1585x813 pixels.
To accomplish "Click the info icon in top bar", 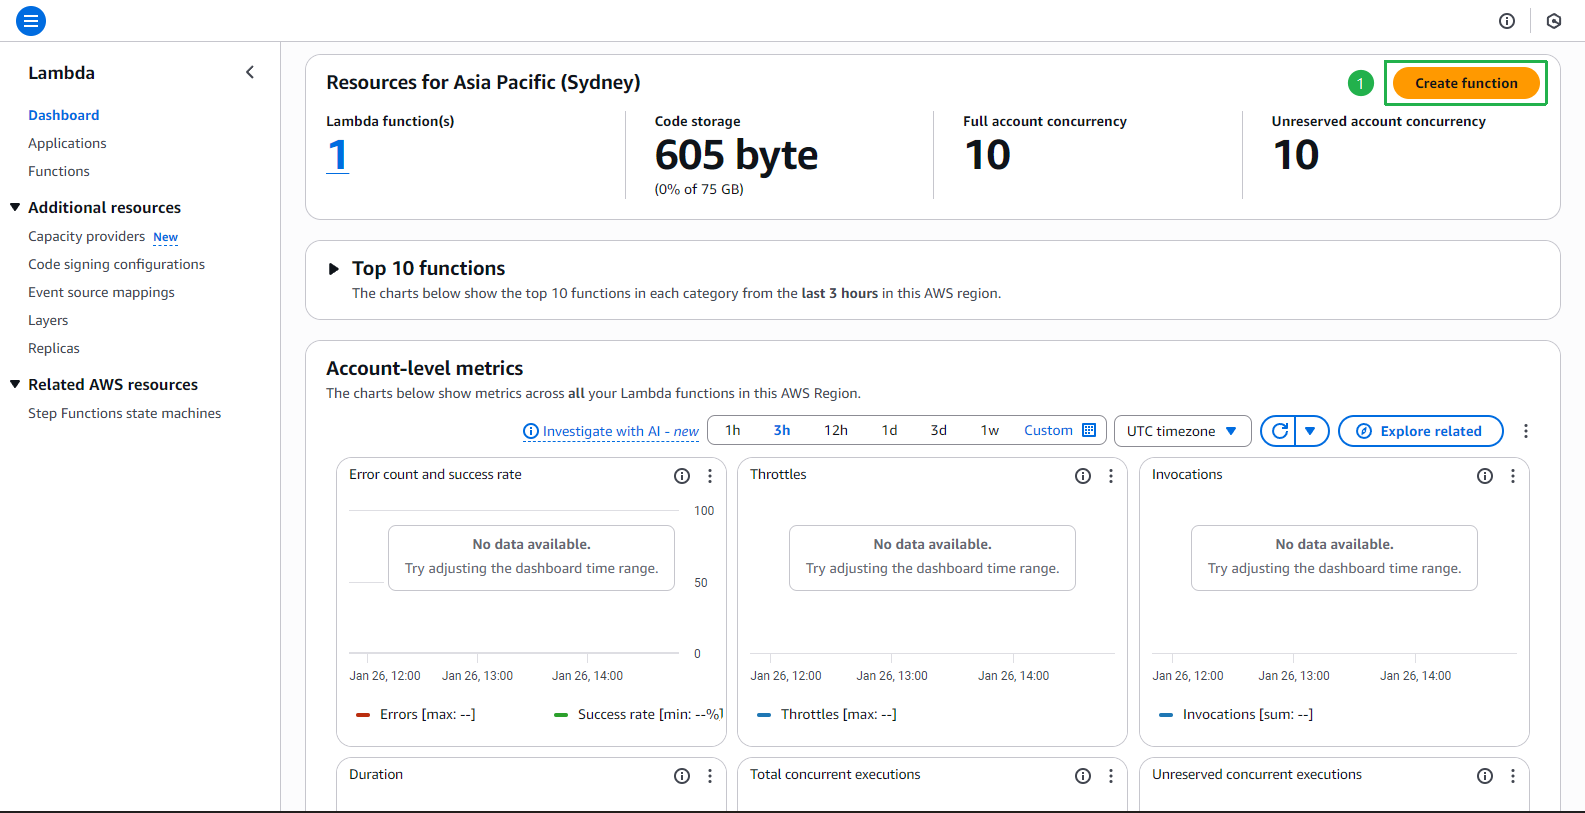I will (x=1507, y=21).
